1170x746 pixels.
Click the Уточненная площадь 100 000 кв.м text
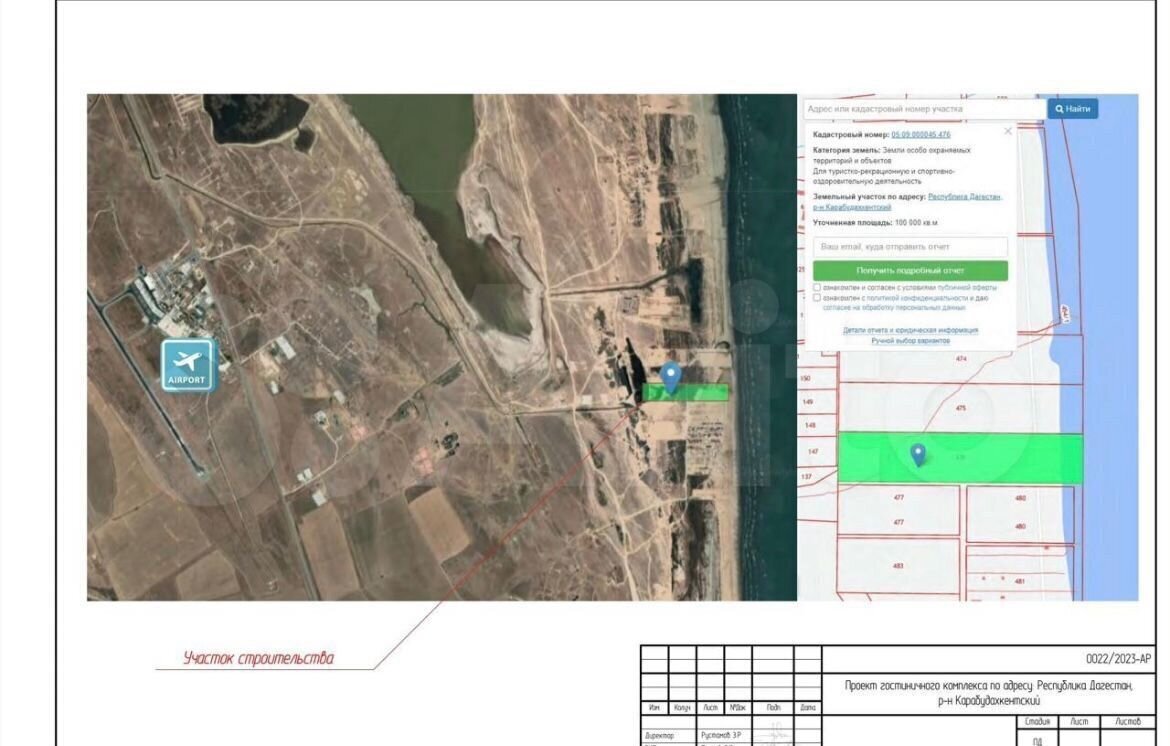click(875, 223)
